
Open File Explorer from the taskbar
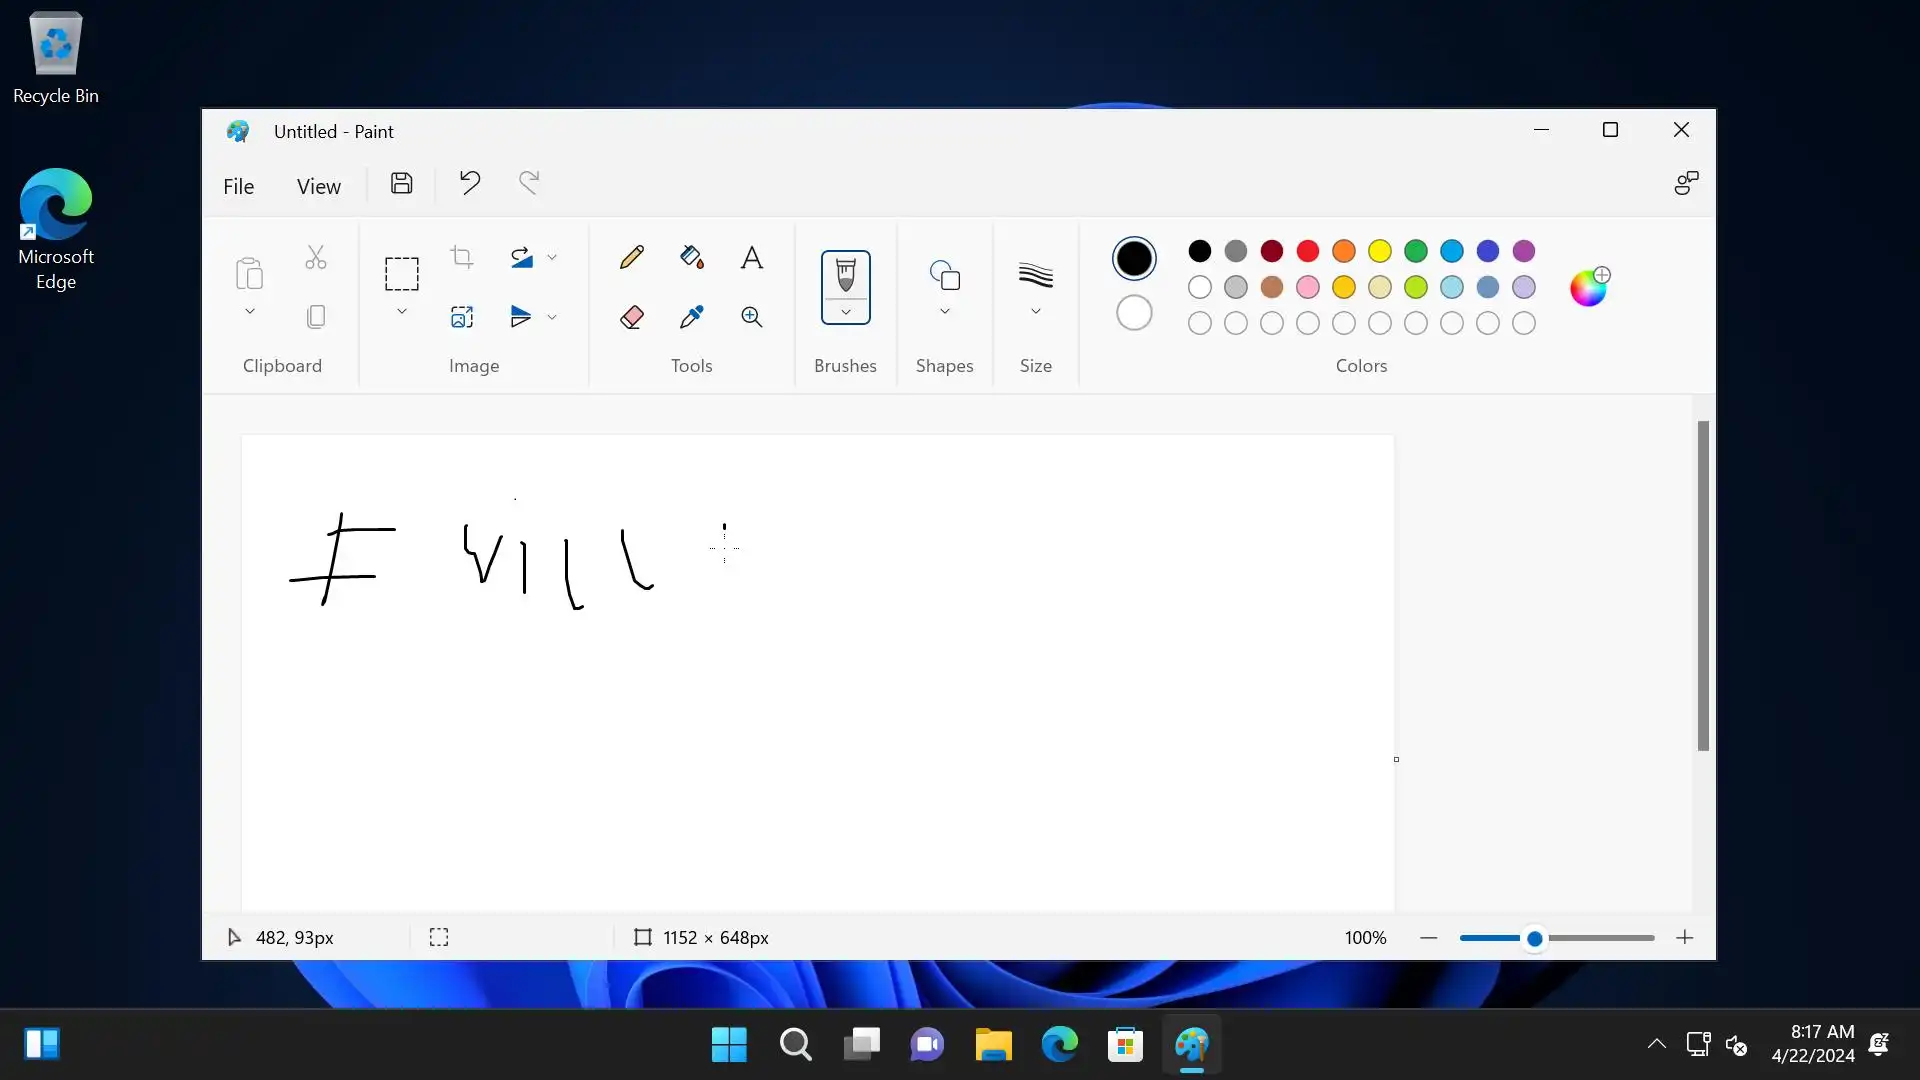(993, 1045)
